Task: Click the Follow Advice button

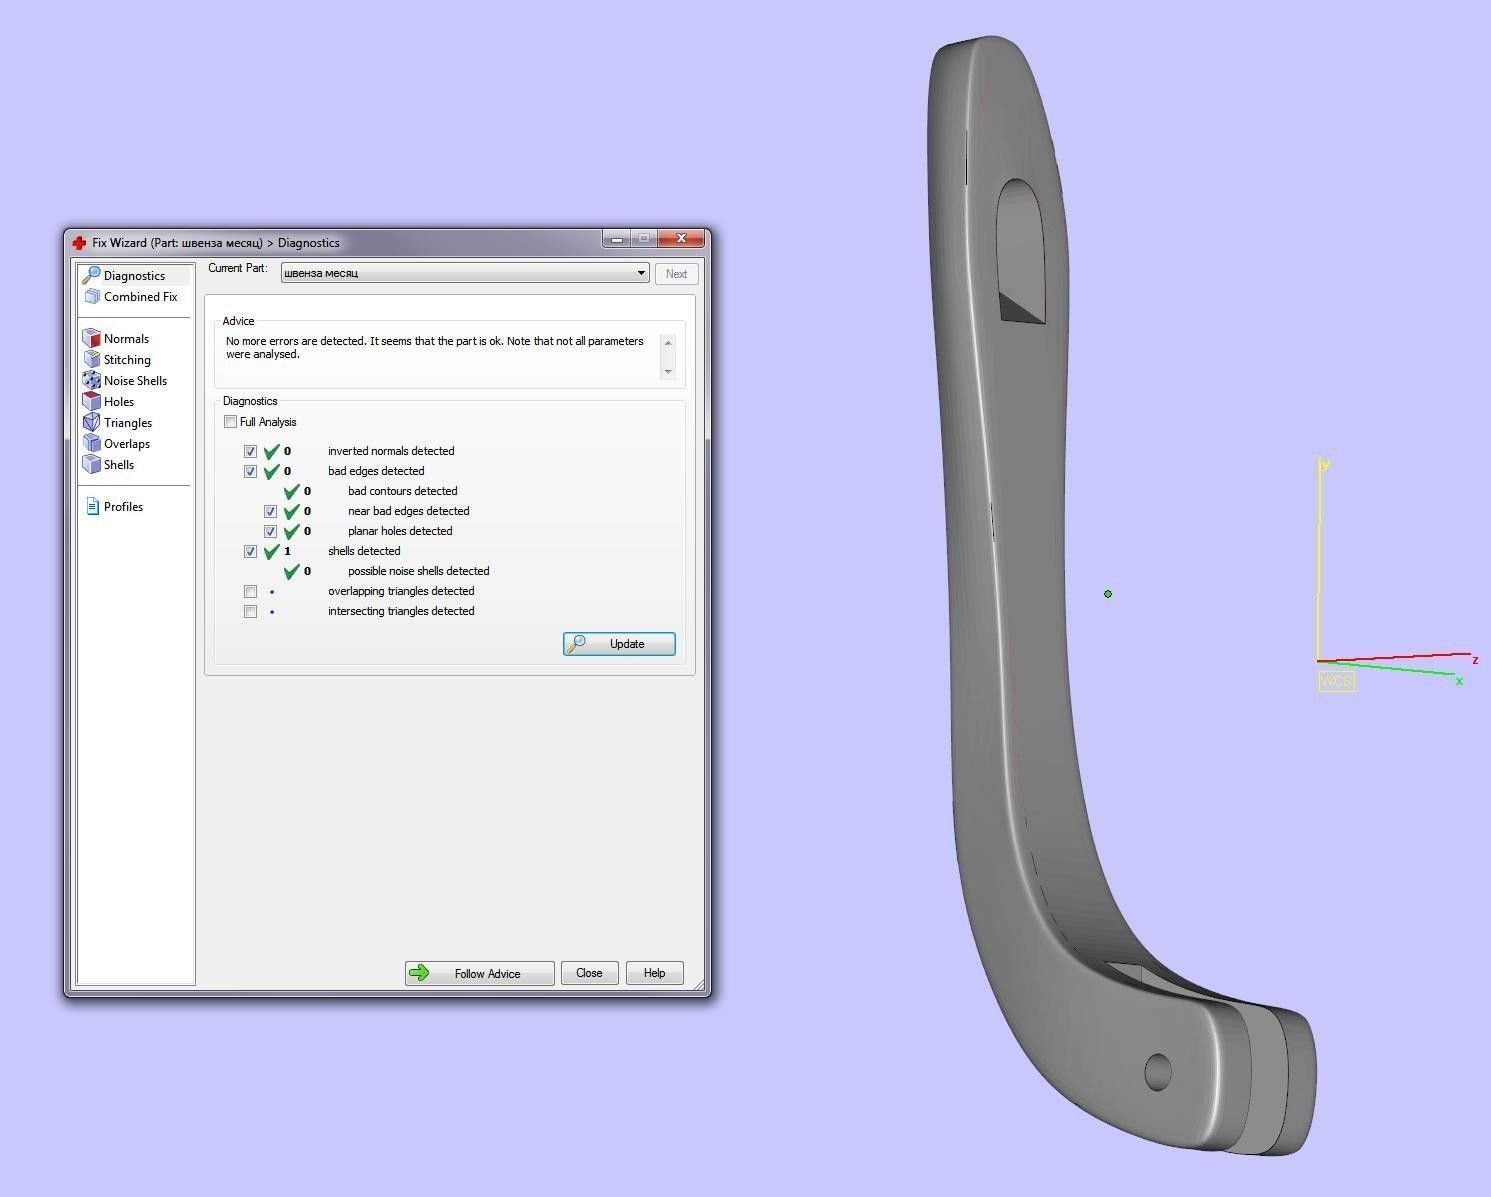Action: click(479, 973)
